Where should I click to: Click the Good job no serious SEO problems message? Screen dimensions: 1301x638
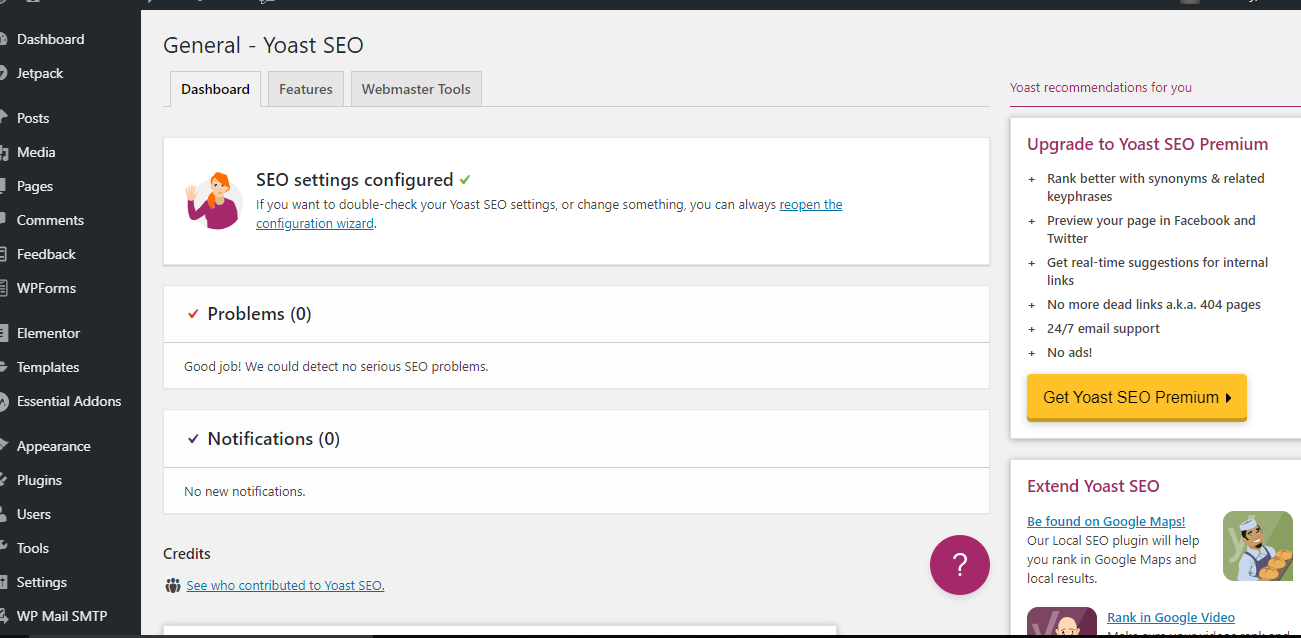336,366
